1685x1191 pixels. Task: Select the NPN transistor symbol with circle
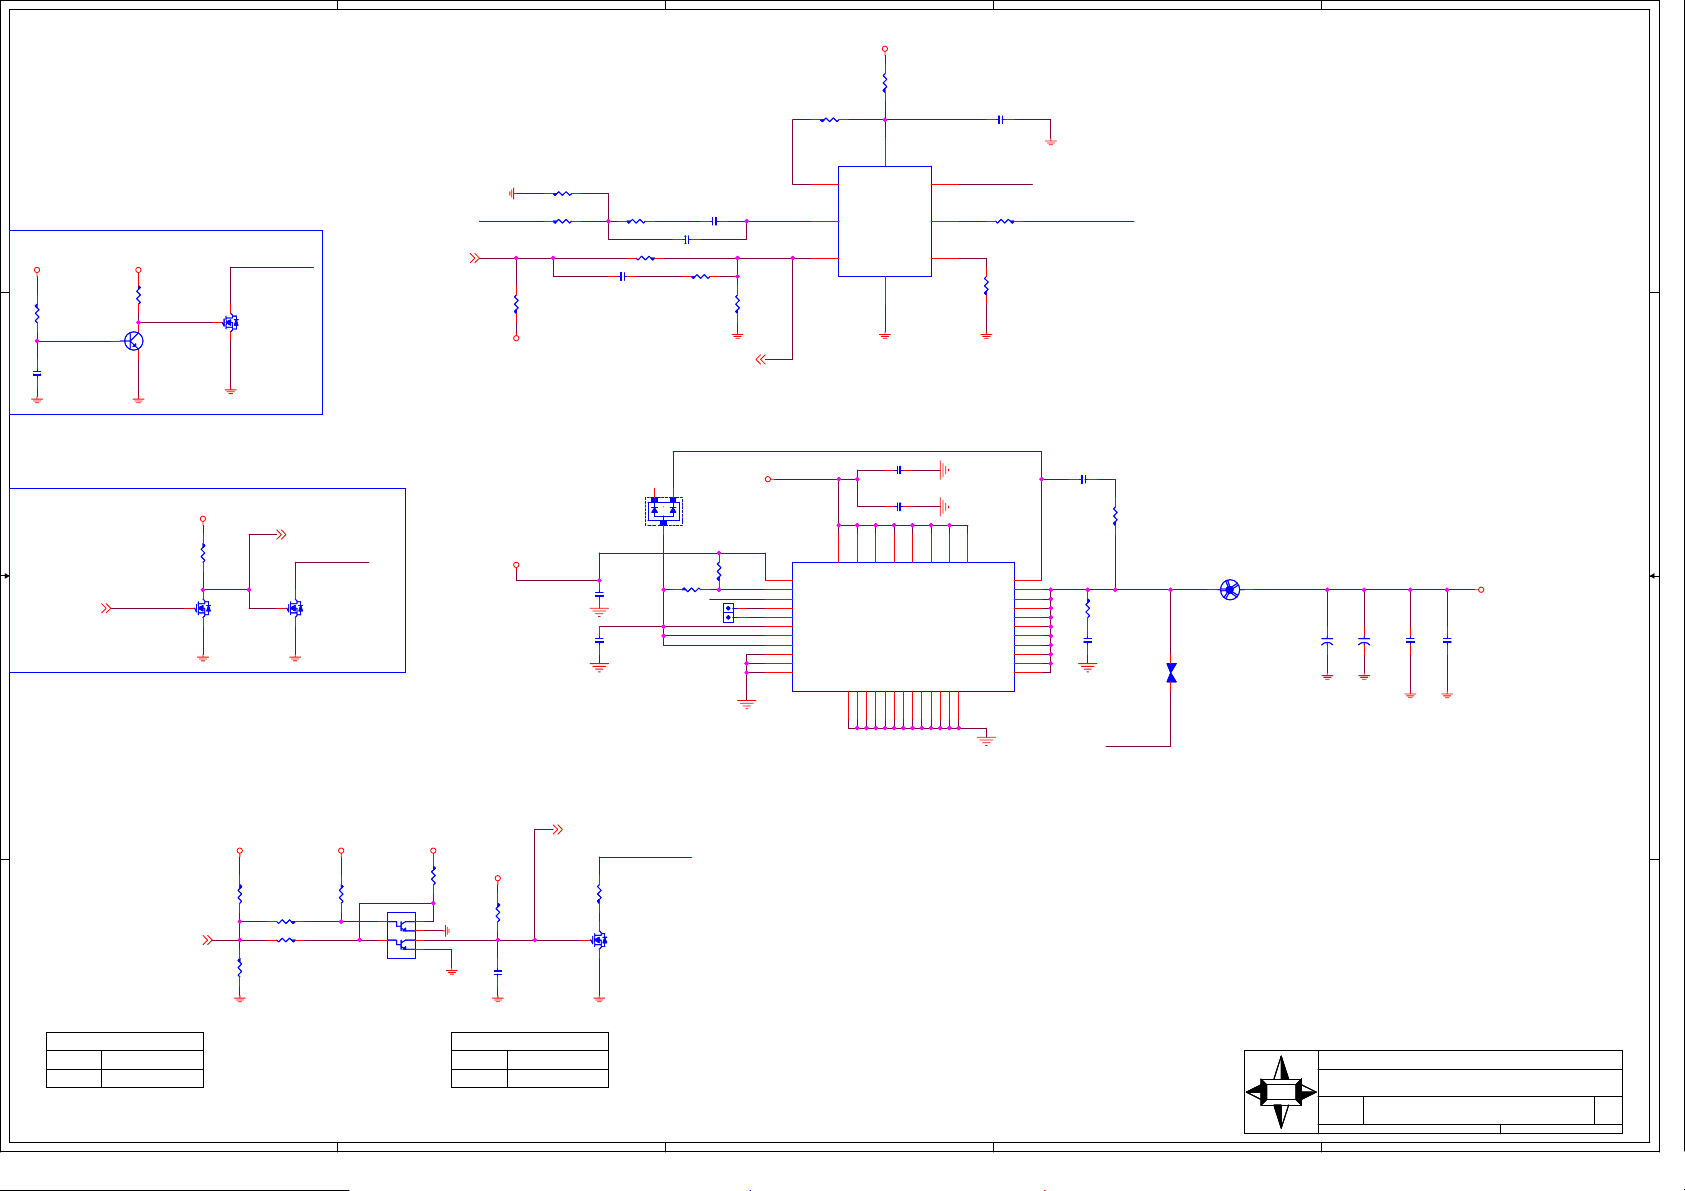point(134,341)
